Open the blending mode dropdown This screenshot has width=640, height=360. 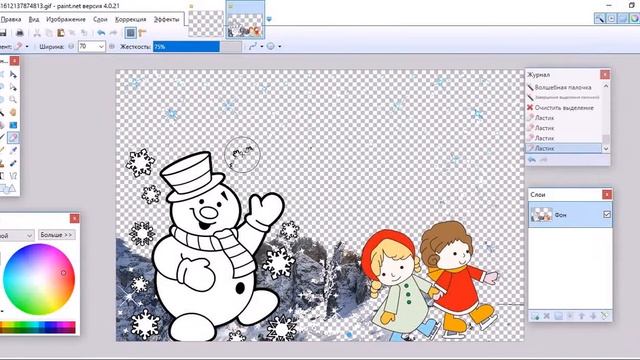(x=273, y=47)
